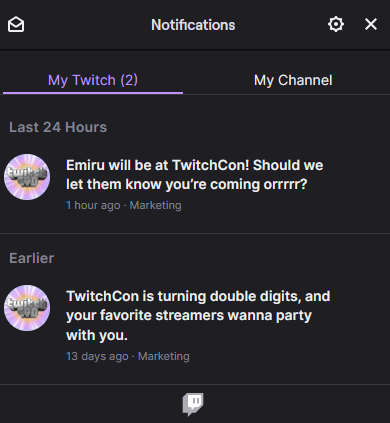Select the TwitchCon avatar in Earlier section
Screen dimensions: 390x423
coord(27,308)
